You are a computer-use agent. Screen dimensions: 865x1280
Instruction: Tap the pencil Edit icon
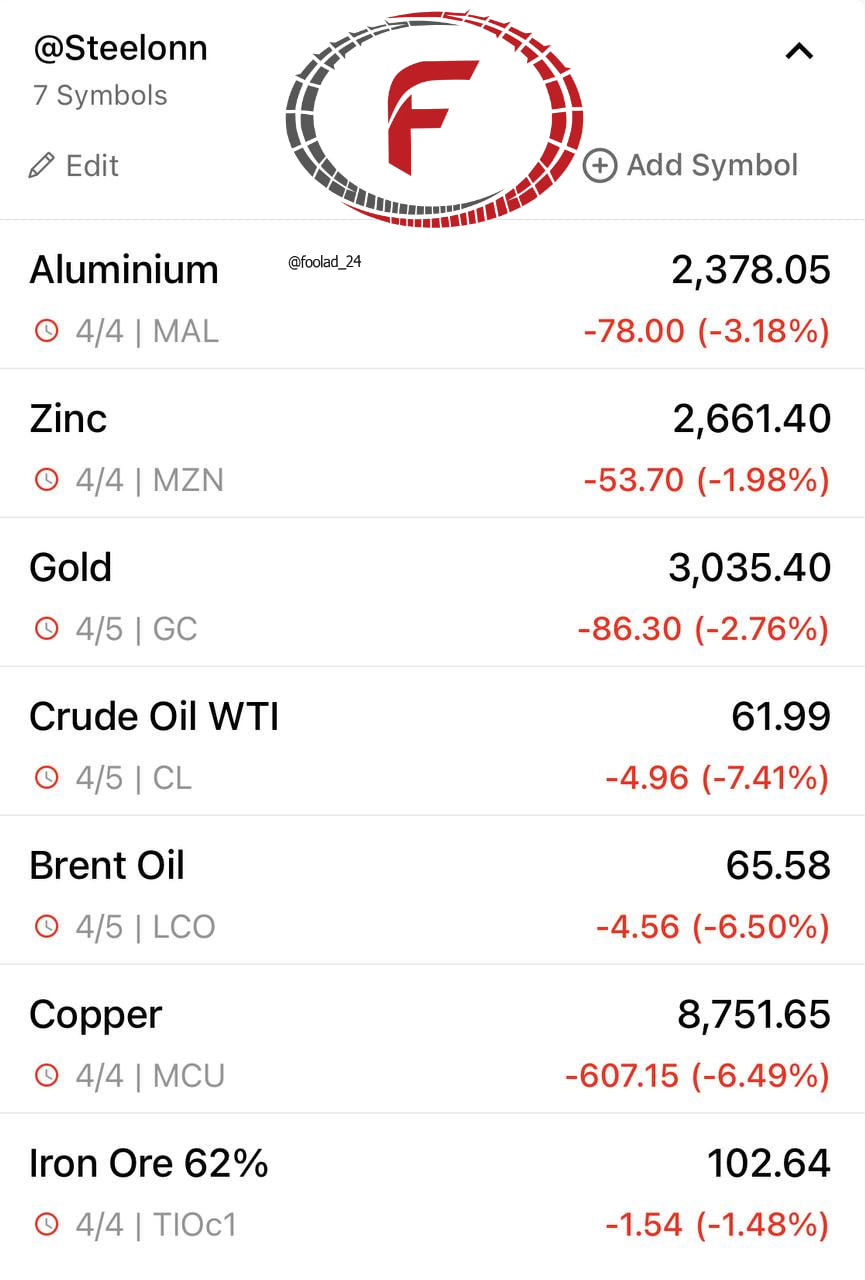tap(41, 165)
